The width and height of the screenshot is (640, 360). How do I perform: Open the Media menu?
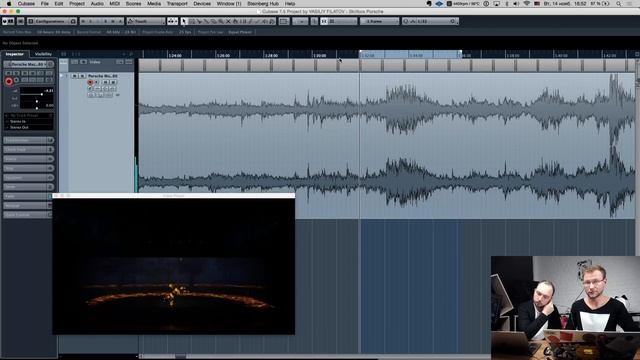[x=154, y=4]
